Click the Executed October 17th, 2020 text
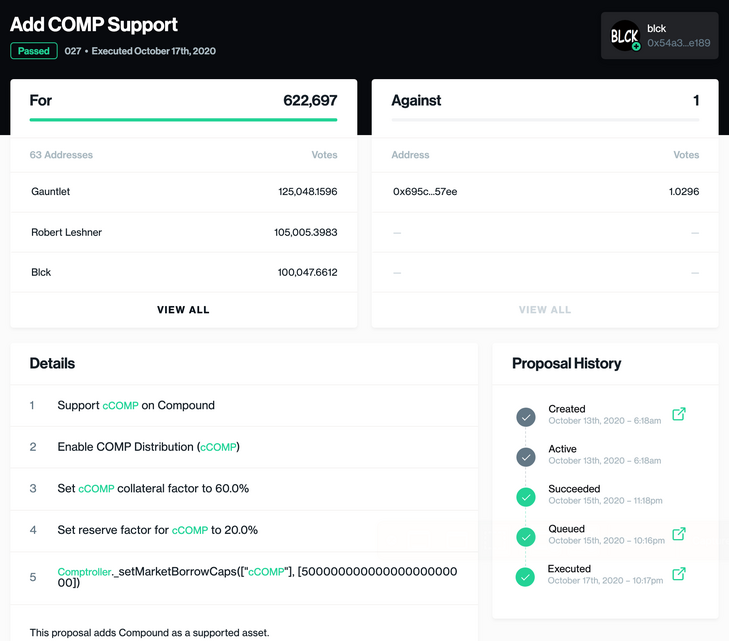The width and height of the screenshot is (729, 641). [x=153, y=51]
